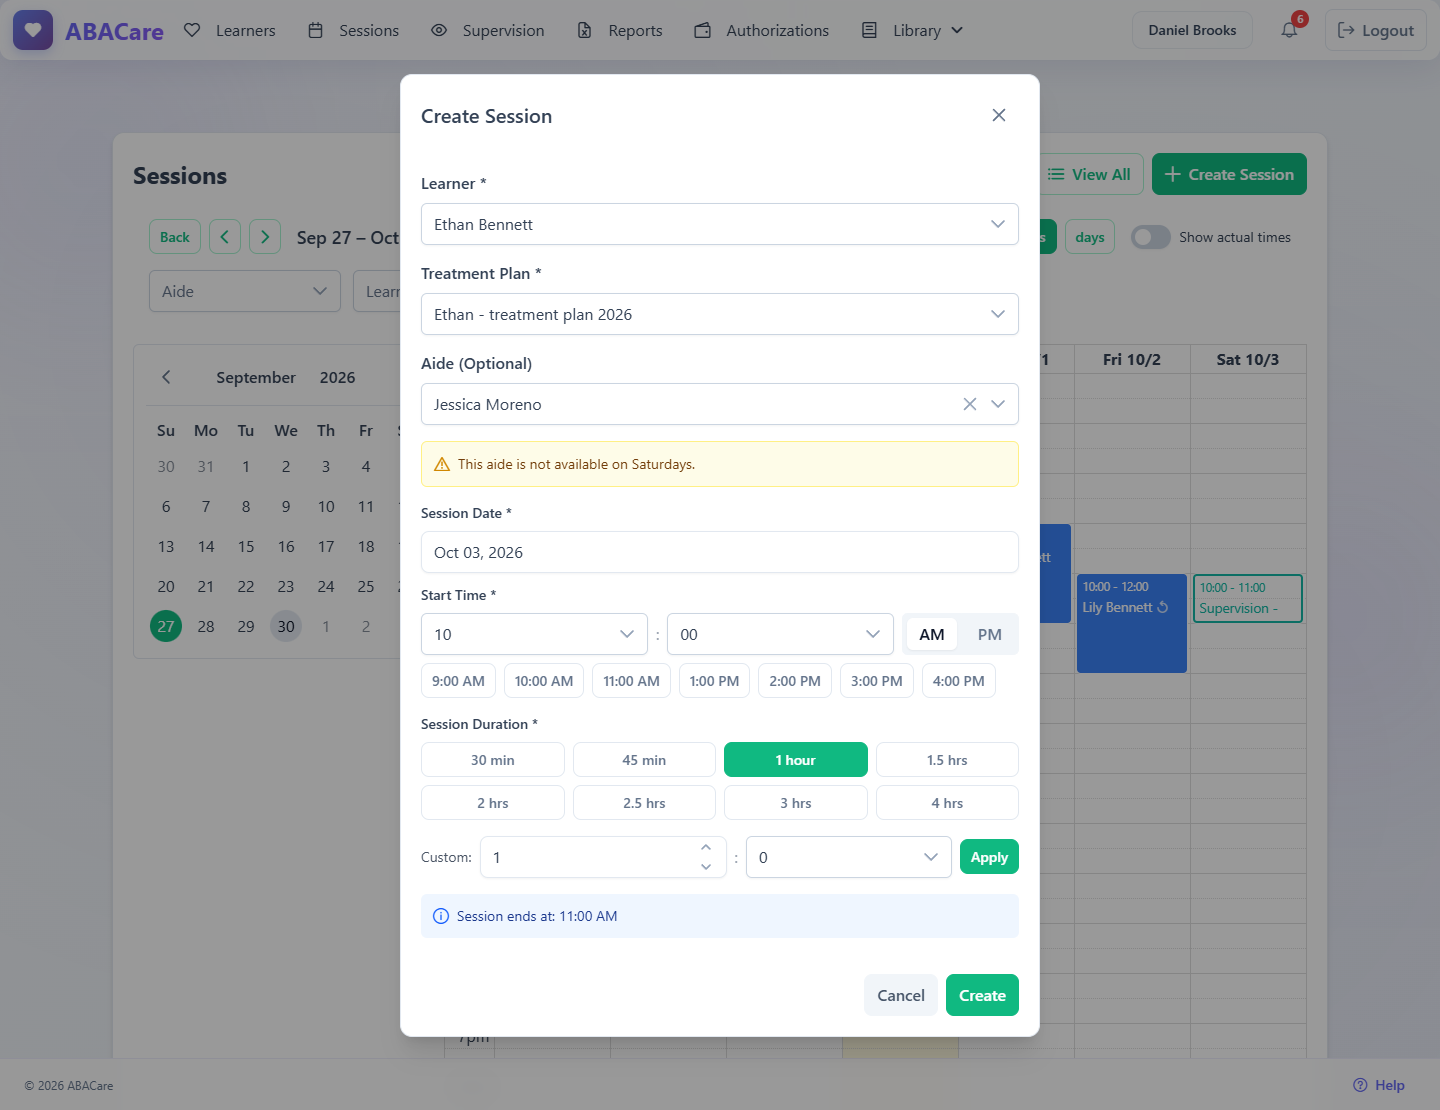Open the Lily Bennett session on Friday

click(1131, 623)
